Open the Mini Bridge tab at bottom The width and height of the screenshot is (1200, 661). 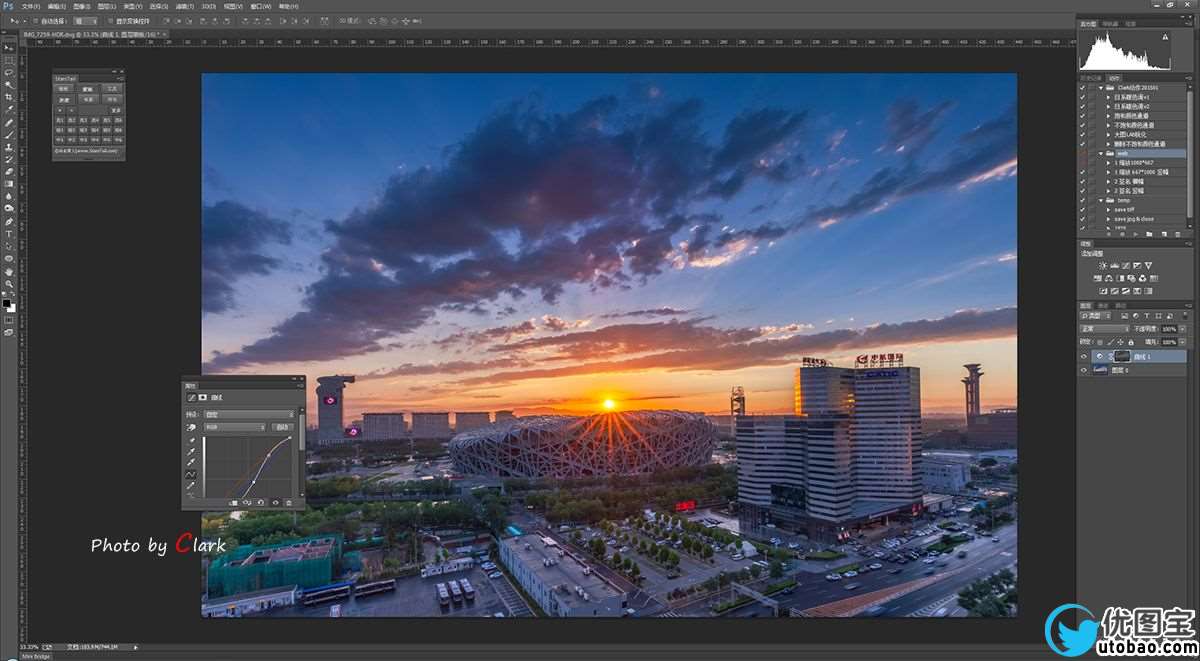pos(35,656)
